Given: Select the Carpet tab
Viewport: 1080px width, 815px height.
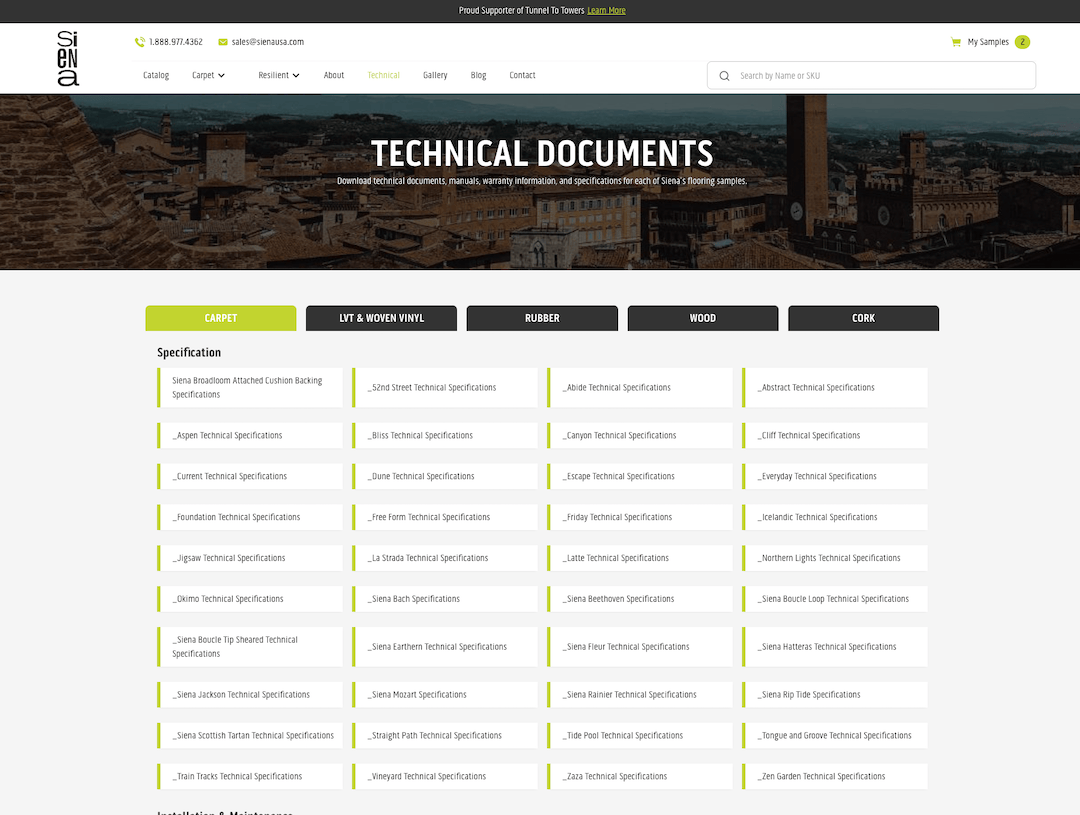Looking at the screenshot, I should click(221, 318).
